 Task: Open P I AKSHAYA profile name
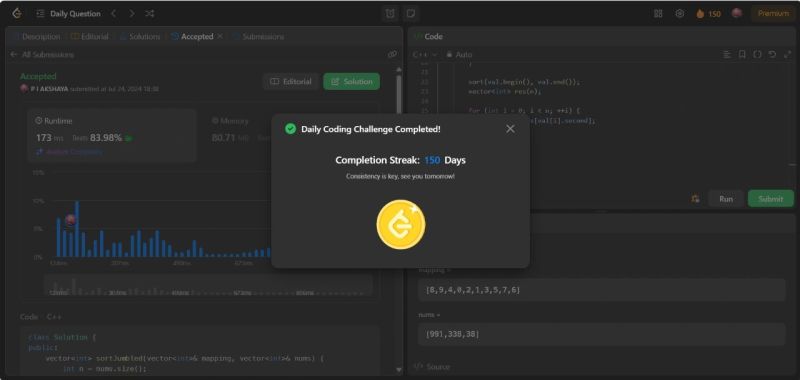49,89
